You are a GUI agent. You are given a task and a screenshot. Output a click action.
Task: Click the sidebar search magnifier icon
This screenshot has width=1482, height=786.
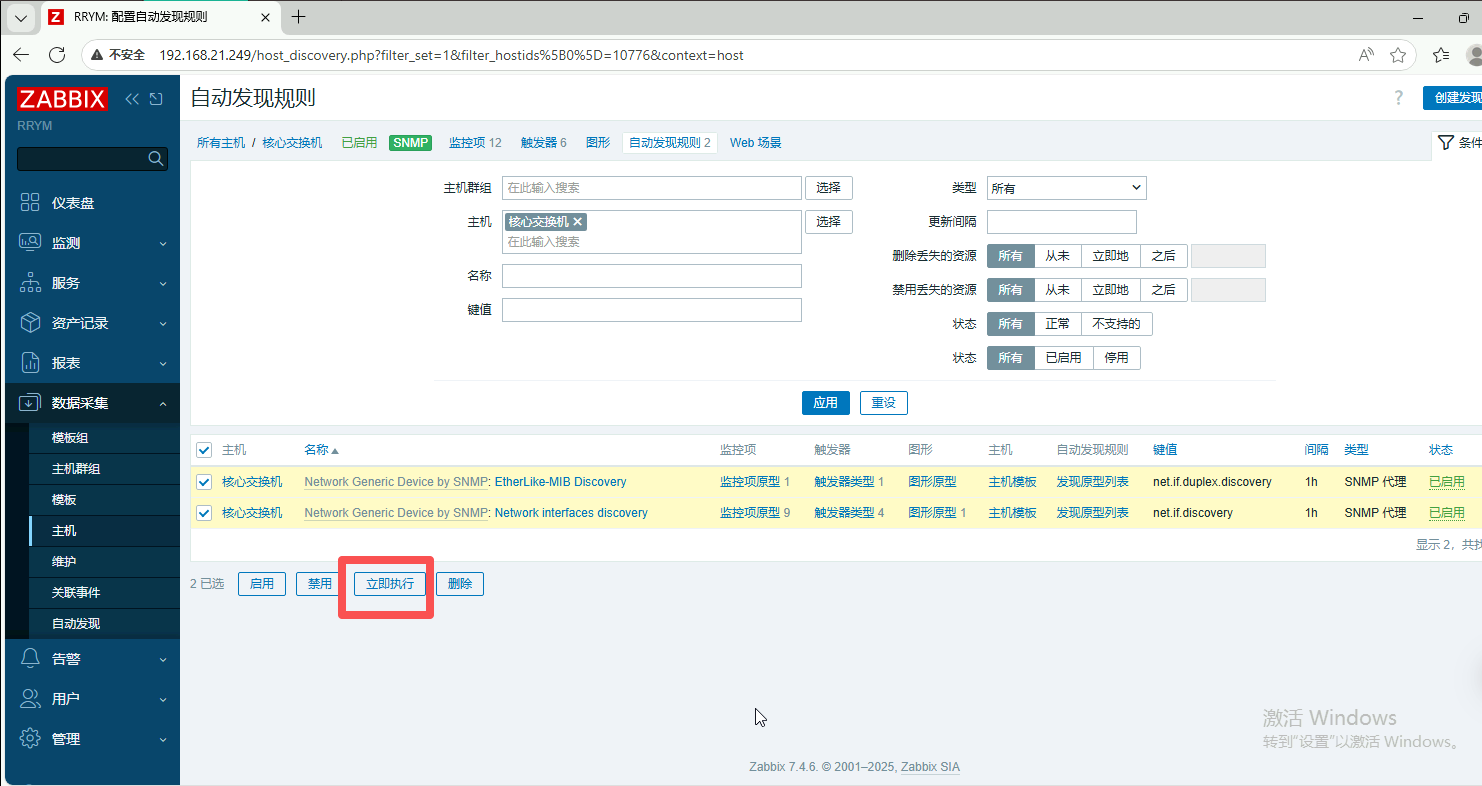(x=155, y=158)
